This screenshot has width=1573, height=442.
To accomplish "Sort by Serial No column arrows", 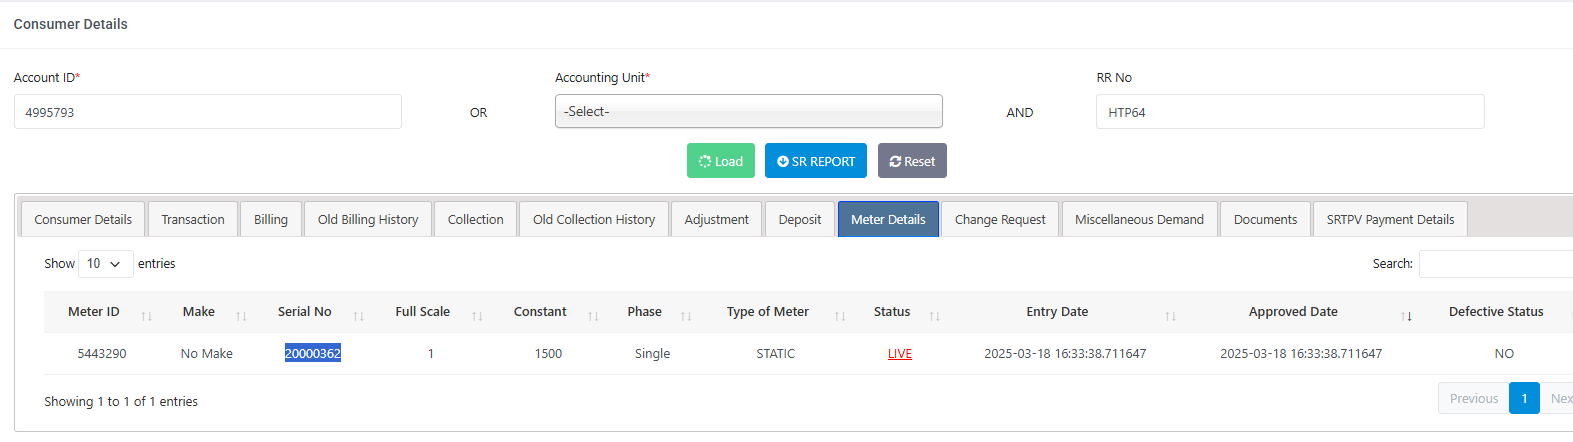I will [358, 316].
